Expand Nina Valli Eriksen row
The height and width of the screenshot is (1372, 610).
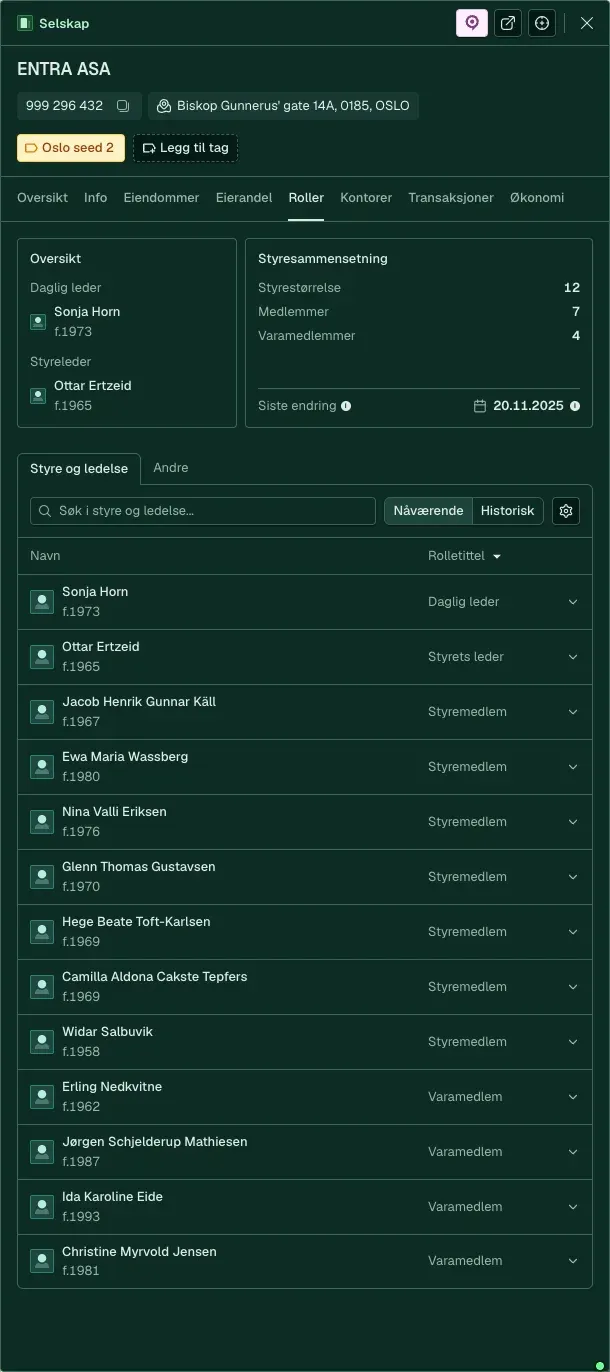(573, 822)
